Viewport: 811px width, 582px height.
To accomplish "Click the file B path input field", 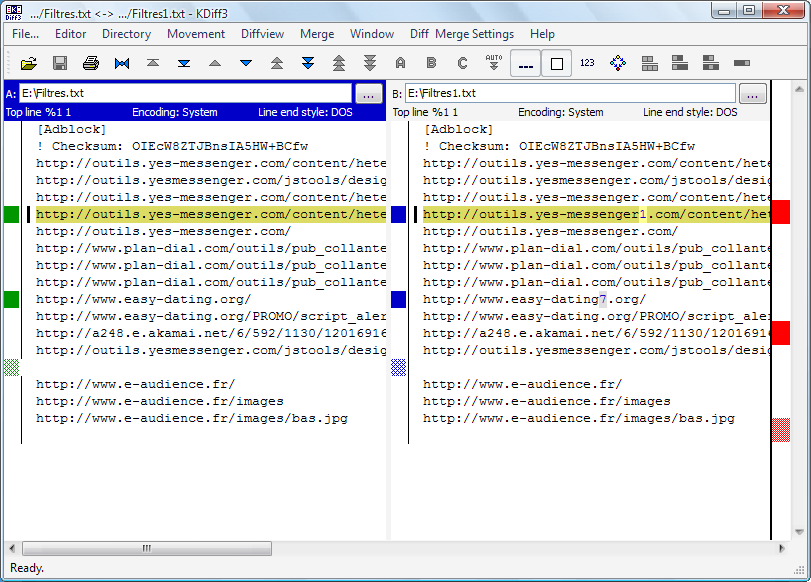I will pos(570,93).
